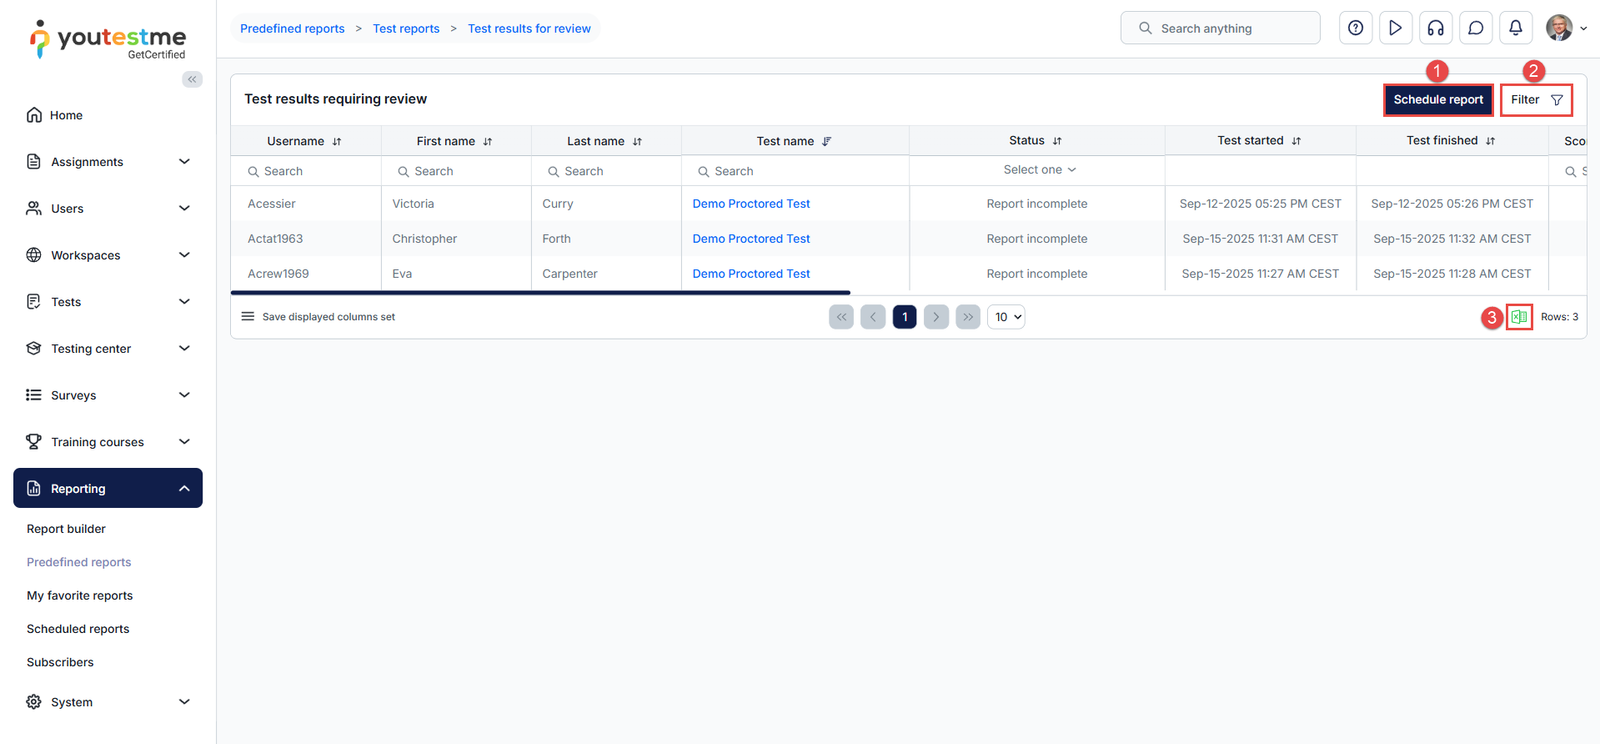Click the Filter button
The height and width of the screenshot is (744, 1600).
tap(1536, 100)
